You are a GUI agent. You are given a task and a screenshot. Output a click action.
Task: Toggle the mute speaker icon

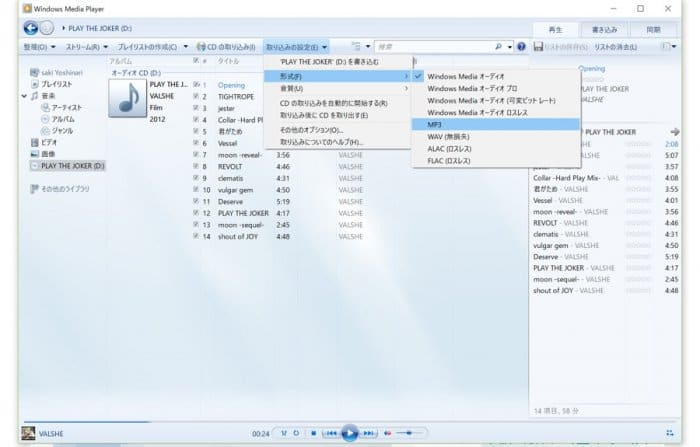(x=388, y=433)
